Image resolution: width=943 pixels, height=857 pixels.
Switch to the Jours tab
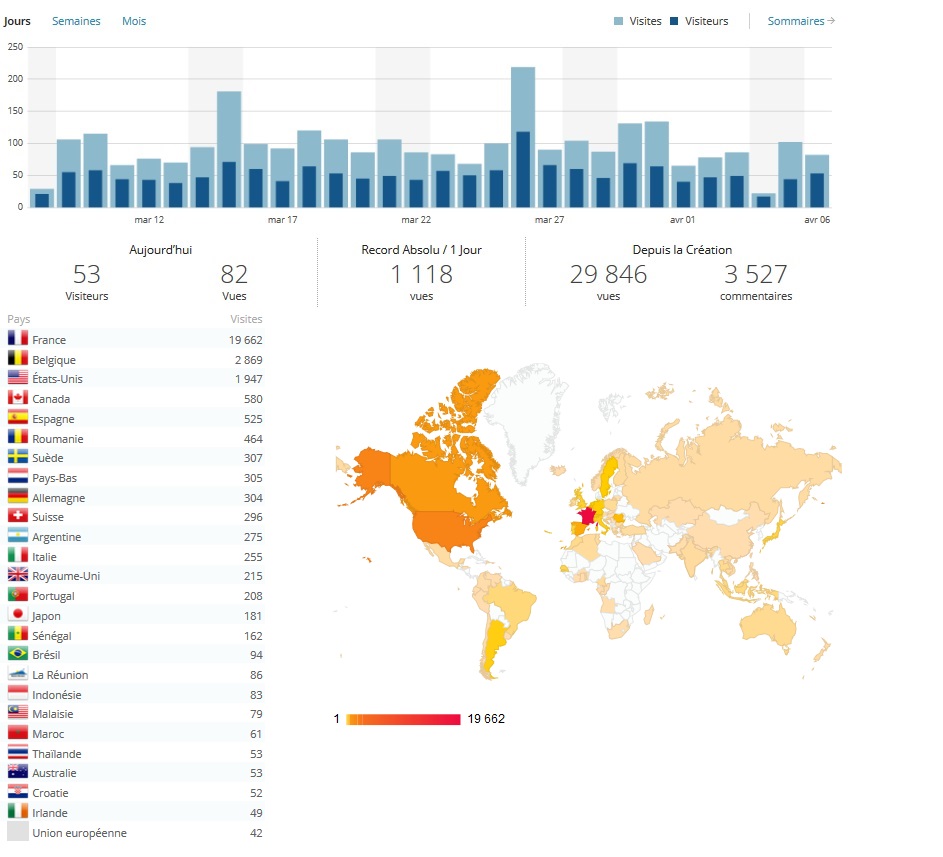(17, 21)
